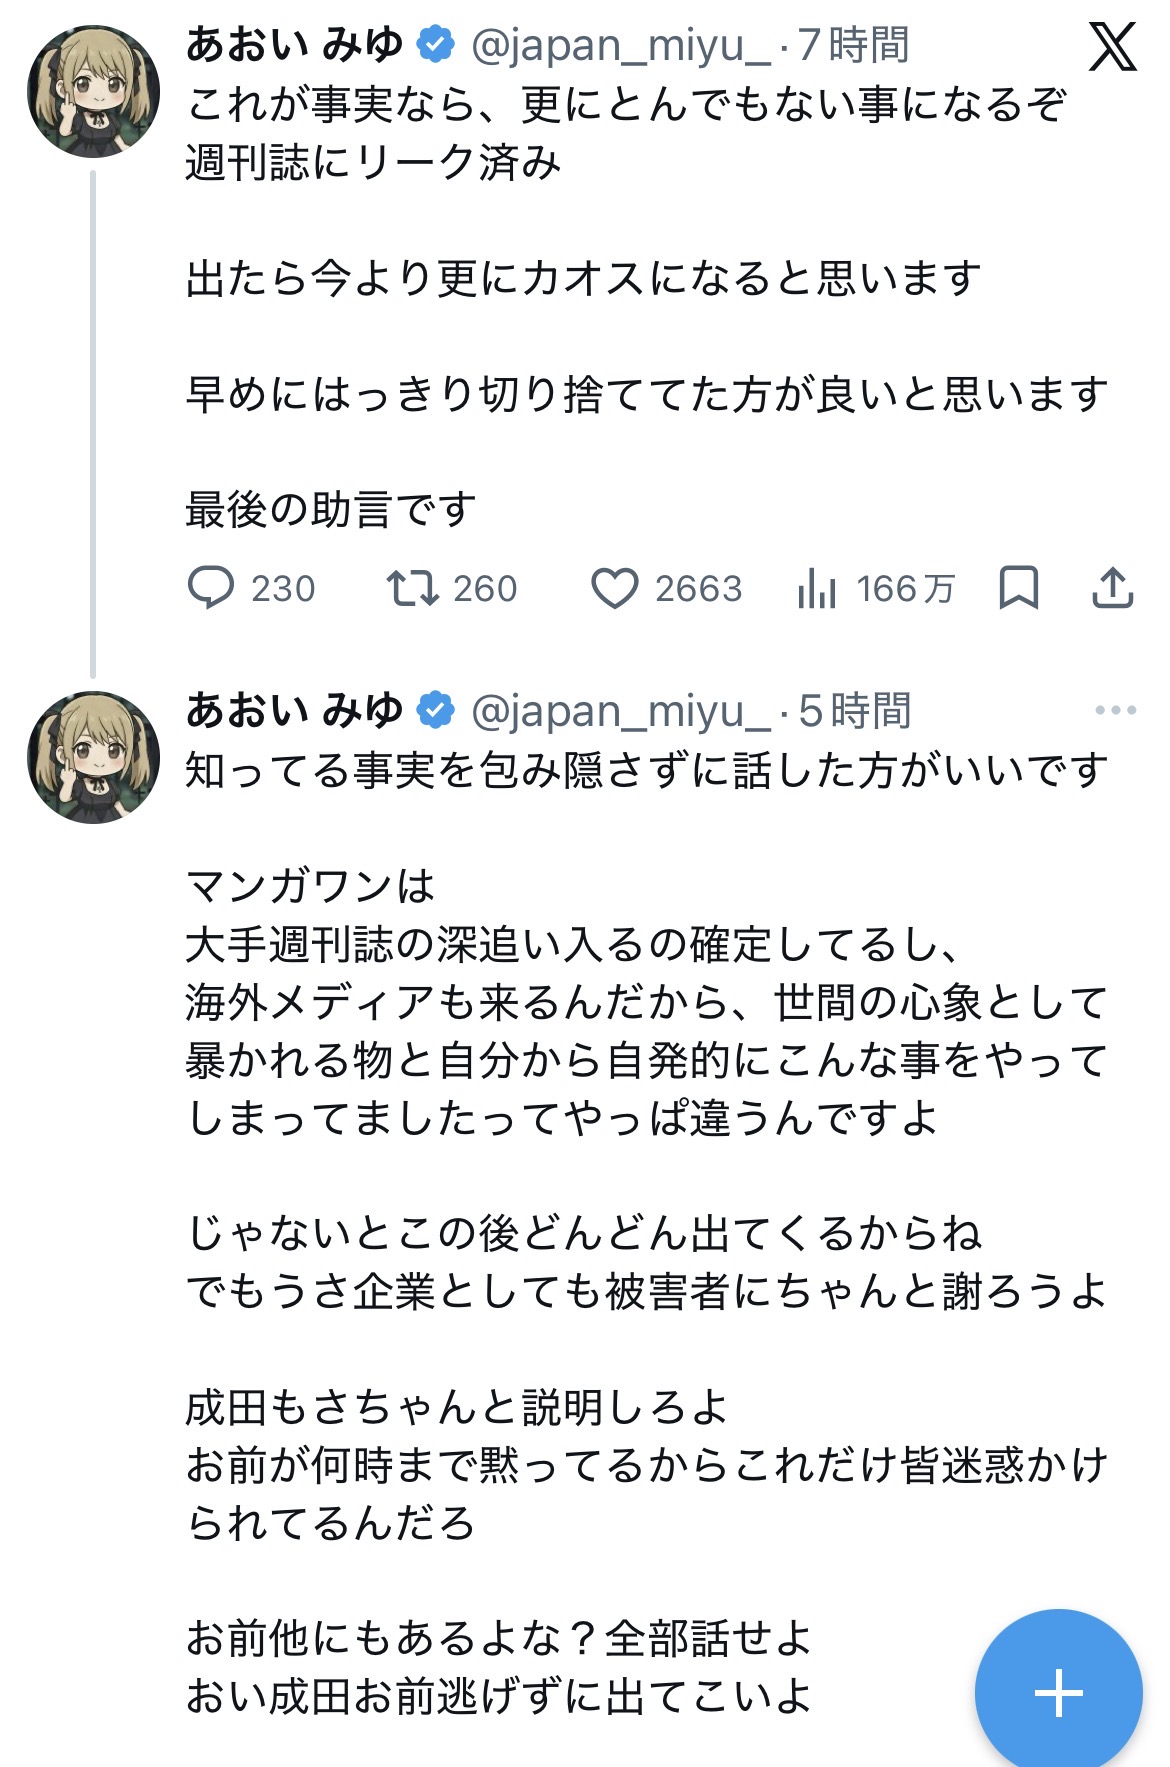Retweet the first post
Image resolution: width=1170 pixels, height=1767 pixels.
pos(412,588)
